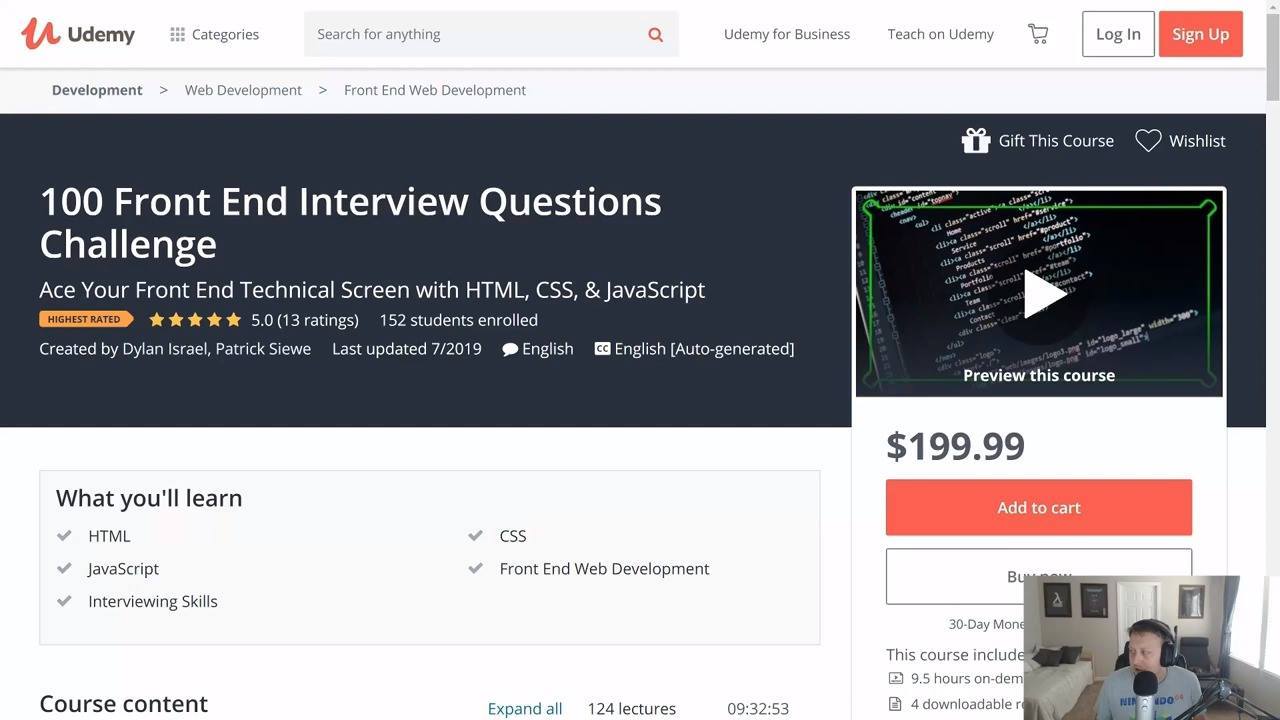Click the 09:32:53 total duration
This screenshot has height=720, width=1280.
[758, 708]
